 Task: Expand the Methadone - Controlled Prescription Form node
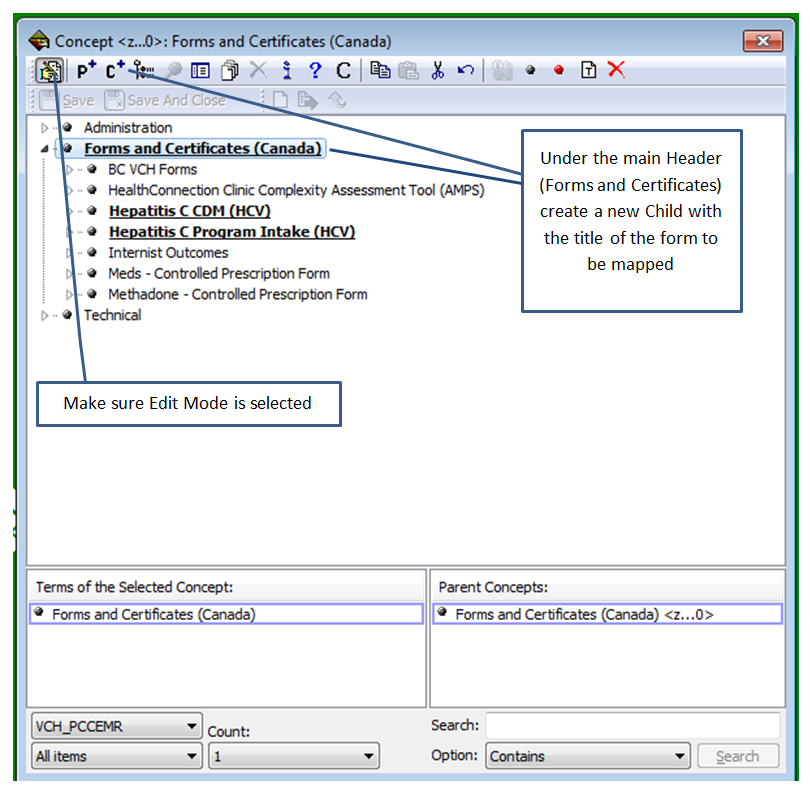[69, 294]
